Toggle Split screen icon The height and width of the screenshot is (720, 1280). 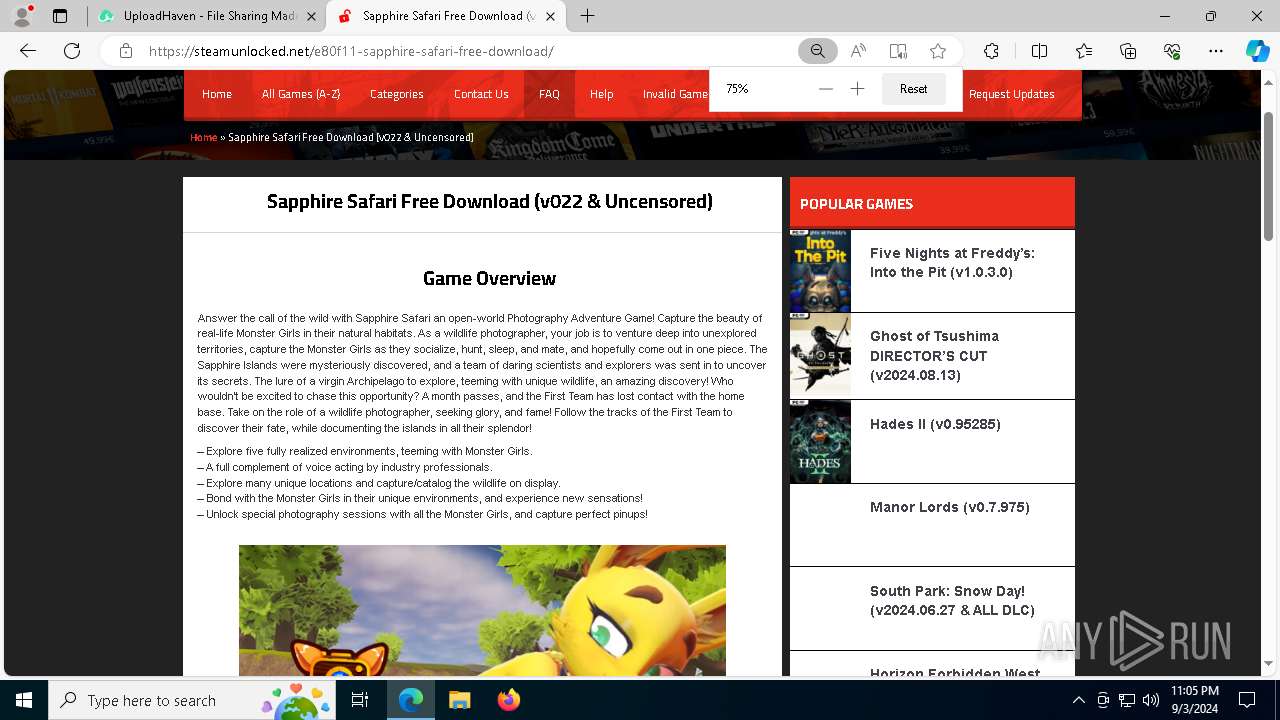1039,51
